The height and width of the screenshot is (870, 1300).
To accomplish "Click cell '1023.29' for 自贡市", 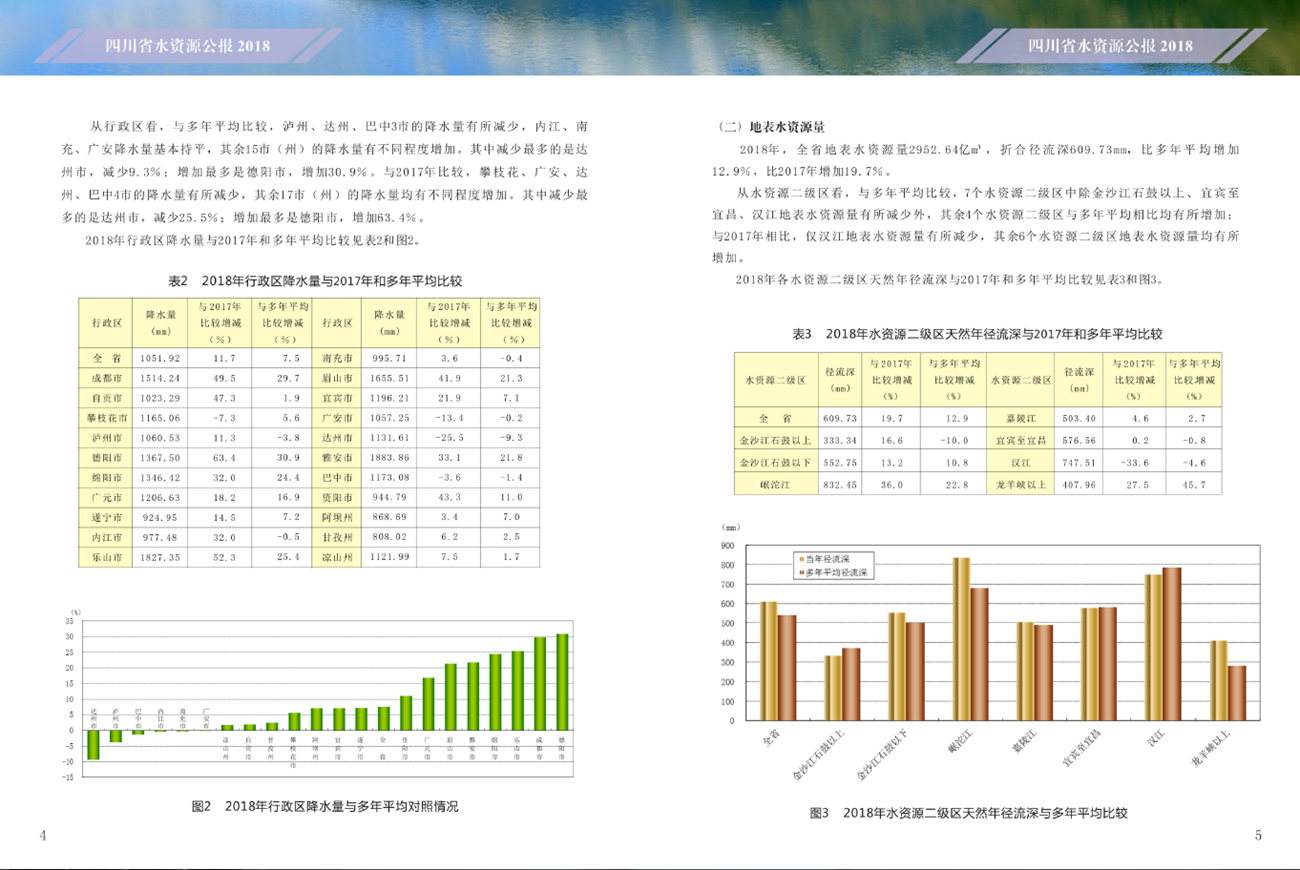I will tap(160, 398).
